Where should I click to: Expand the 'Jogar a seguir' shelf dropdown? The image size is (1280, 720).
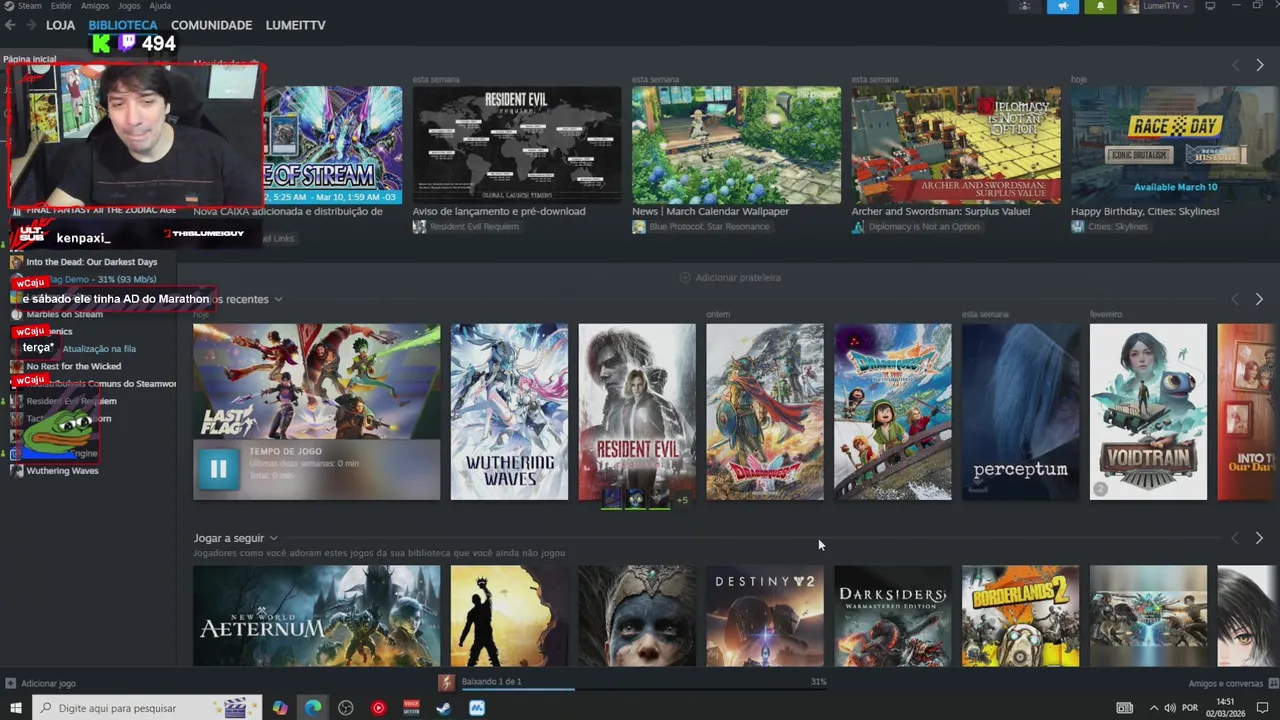click(x=273, y=538)
